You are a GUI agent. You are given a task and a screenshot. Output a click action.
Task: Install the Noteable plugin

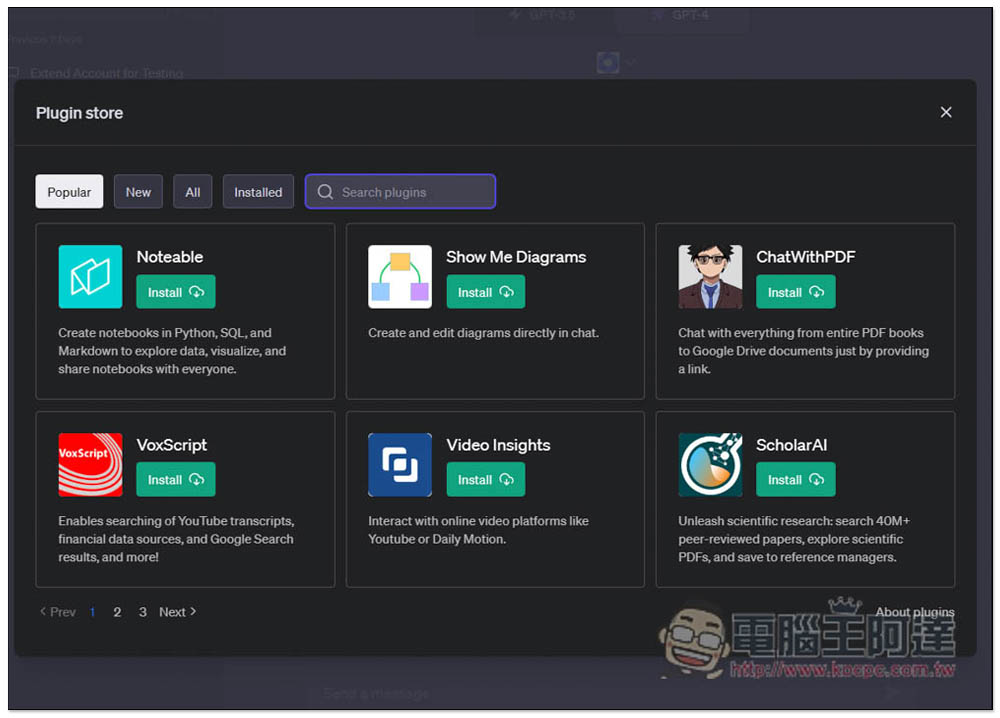click(x=175, y=292)
